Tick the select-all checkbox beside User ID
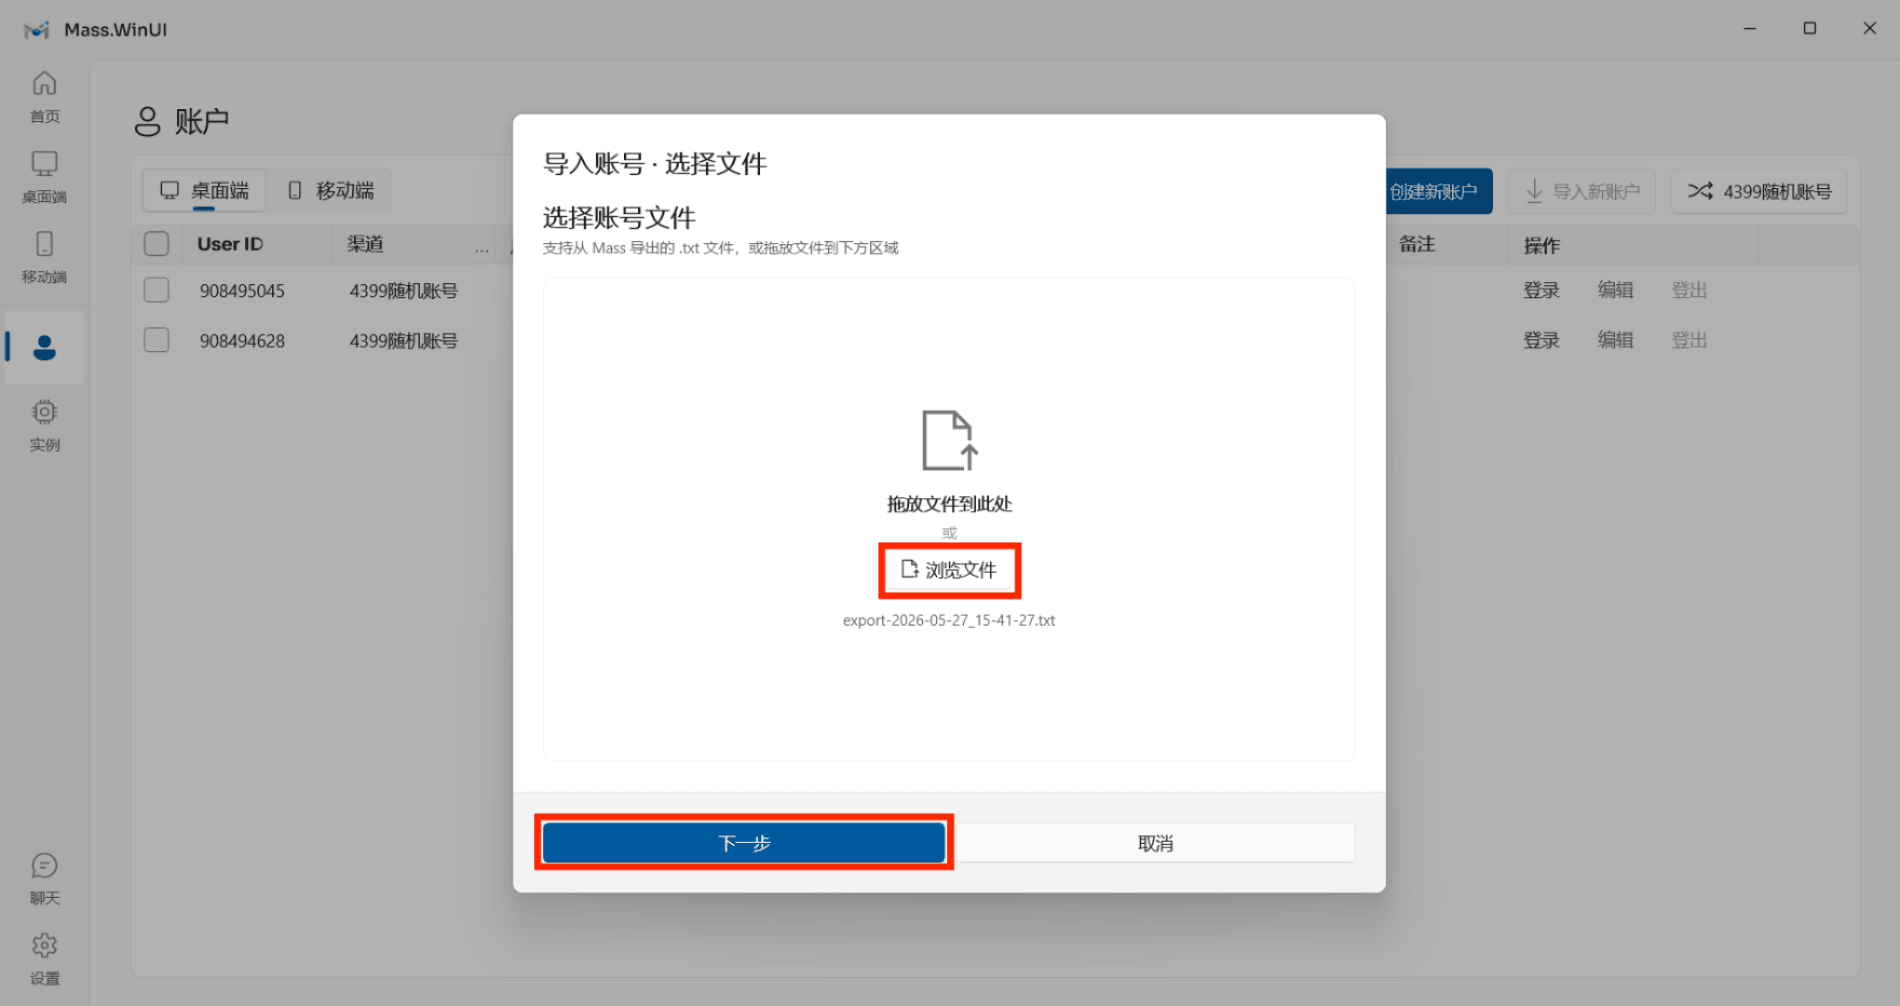This screenshot has width=1900, height=1006. pyautogui.click(x=156, y=244)
